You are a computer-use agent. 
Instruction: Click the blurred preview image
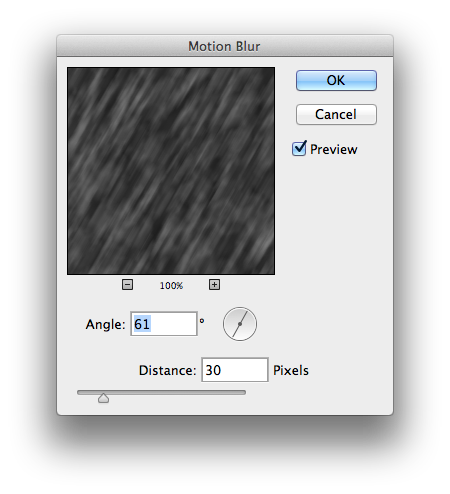(171, 171)
